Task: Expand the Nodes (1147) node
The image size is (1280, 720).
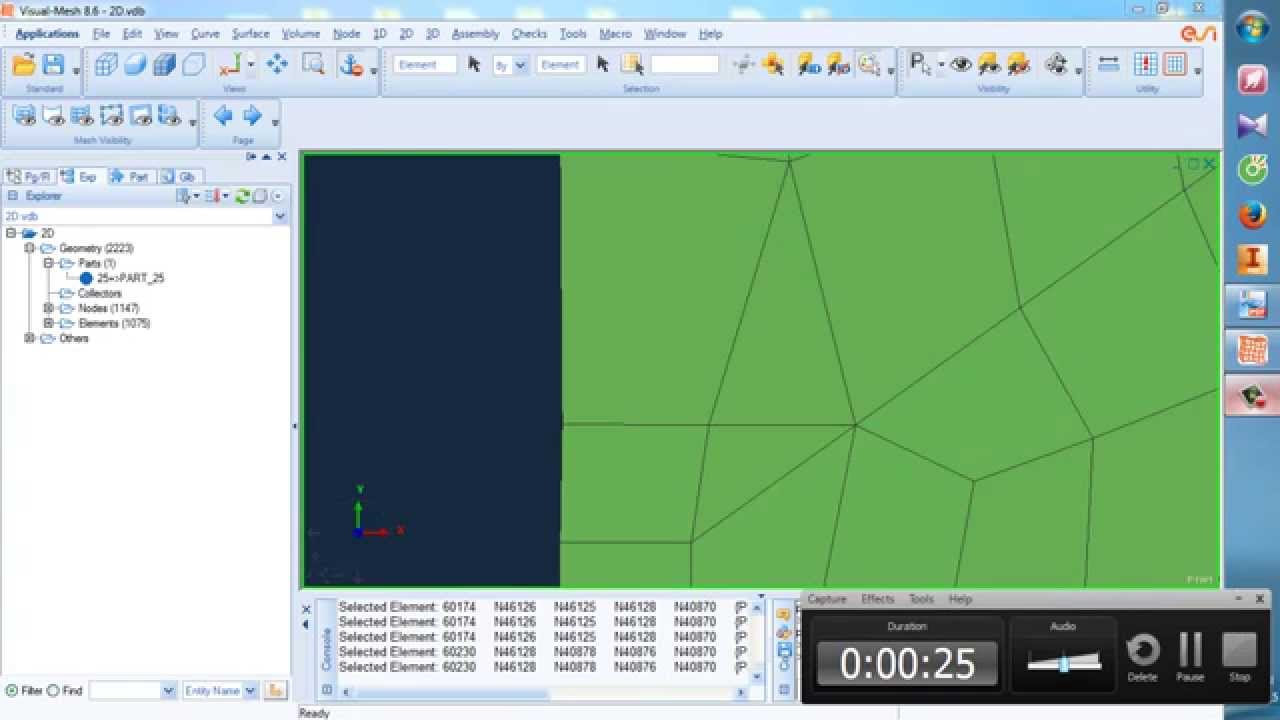Action: pyautogui.click(x=48, y=308)
